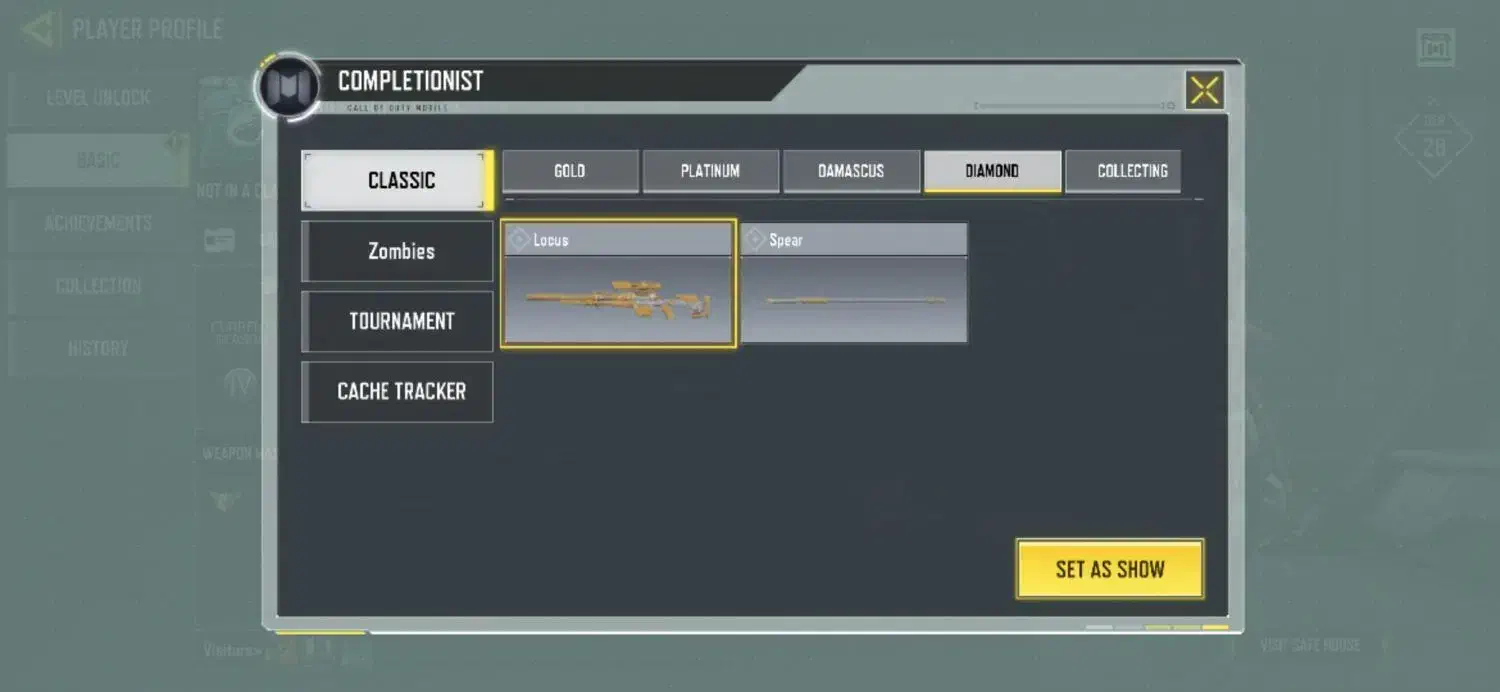Click the Completionist title text

click(x=410, y=81)
